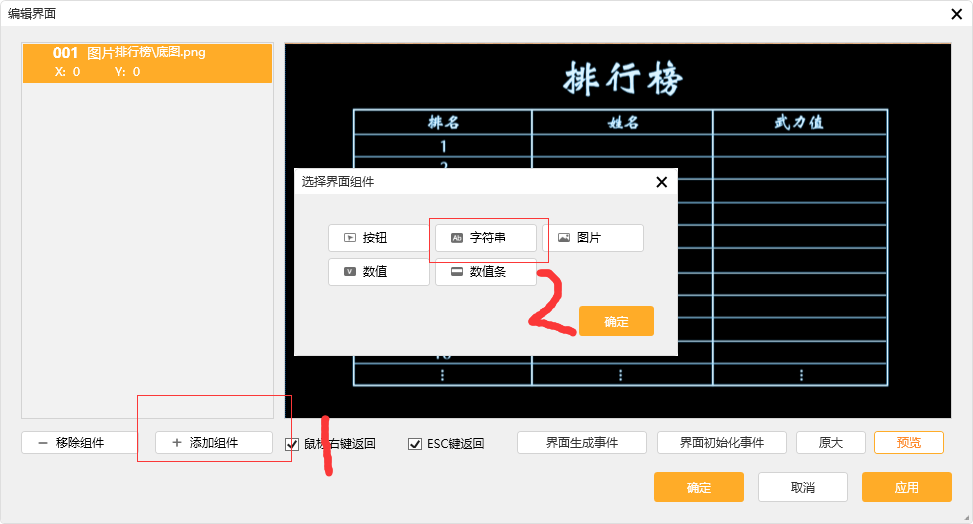Viewport: 973px width, 524px height.
Task: Select the 数值 (value) component
Action: pos(378,272)
